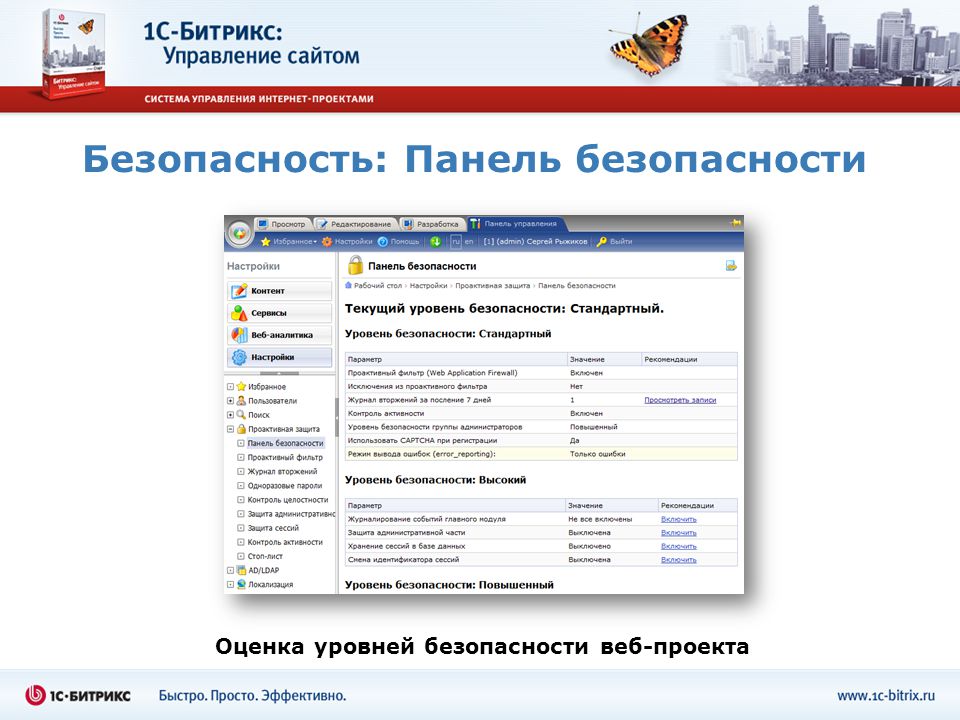
Task: Click Включить for Хранение сессий в базе данных
Action: (679, 546)
